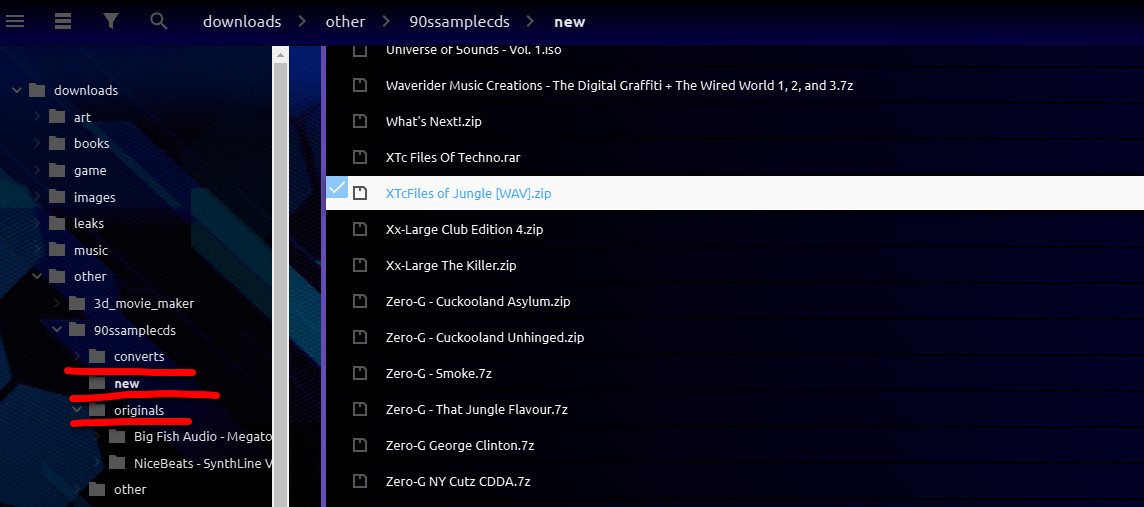The width and height of the screenshot is (1144, 507).
Task: Expand the converts folder chevron
Action: coord(77,357)
